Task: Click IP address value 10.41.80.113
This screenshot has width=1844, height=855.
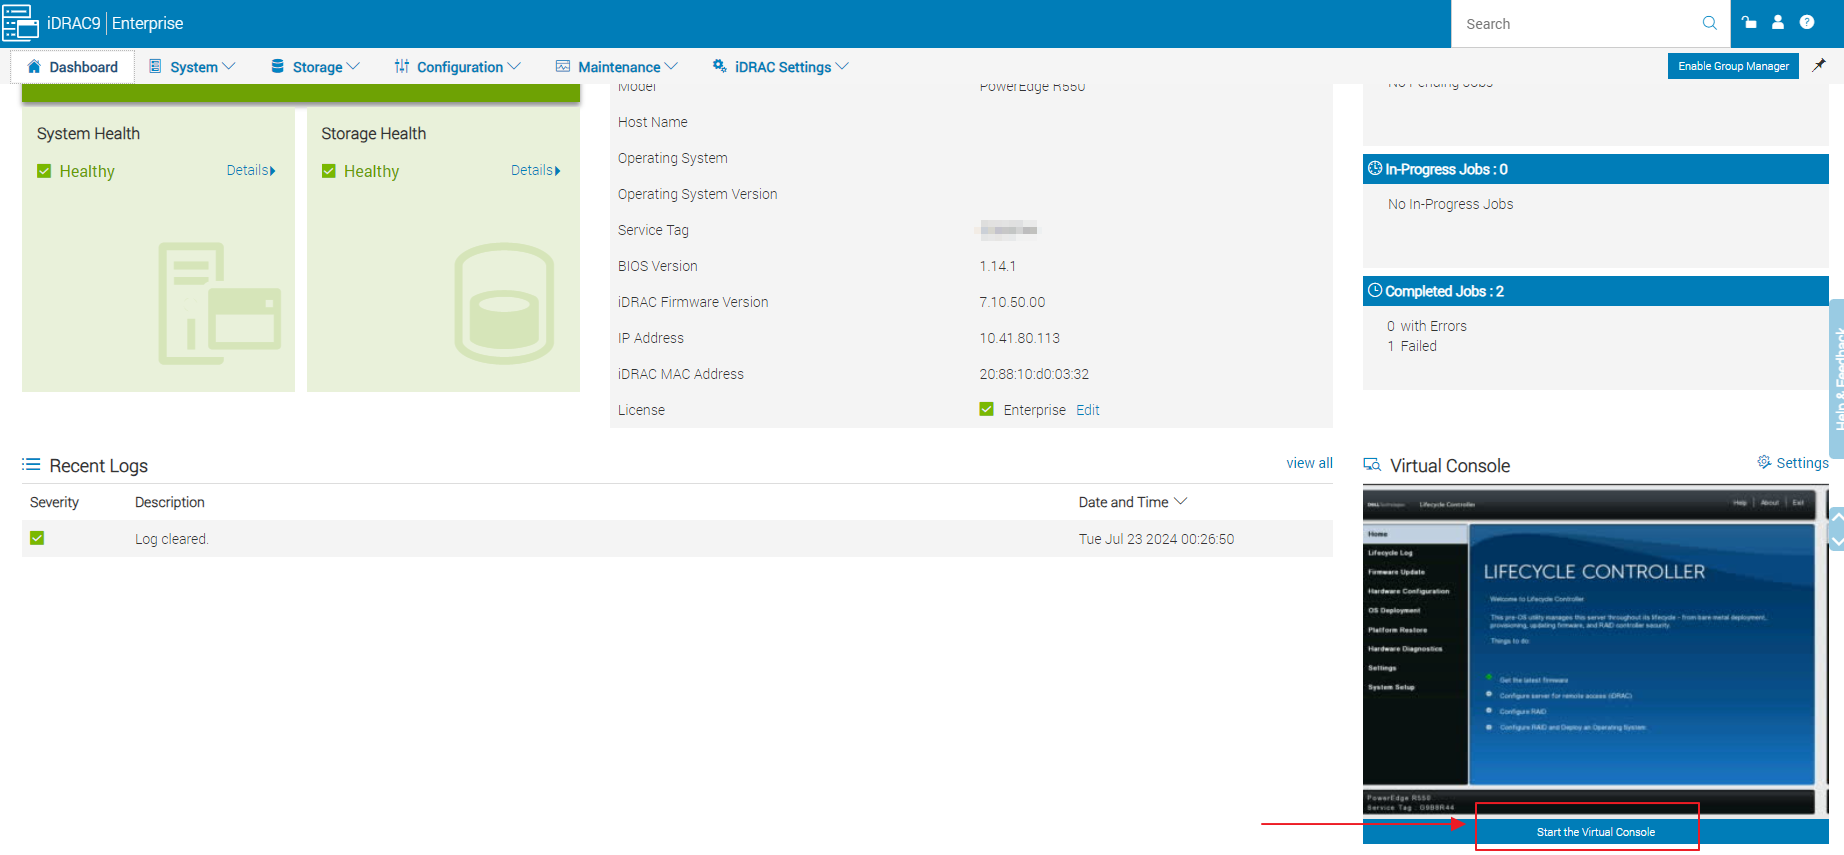Action: click(x=1019, y=338)
